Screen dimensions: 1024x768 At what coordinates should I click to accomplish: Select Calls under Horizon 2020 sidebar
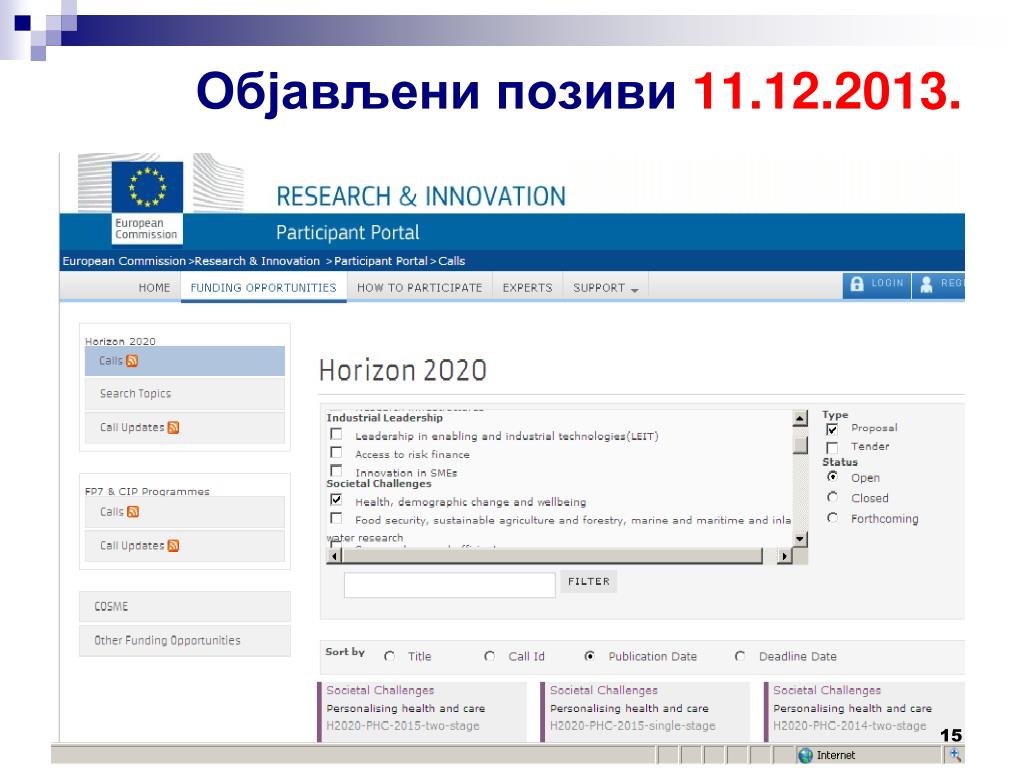185,360
